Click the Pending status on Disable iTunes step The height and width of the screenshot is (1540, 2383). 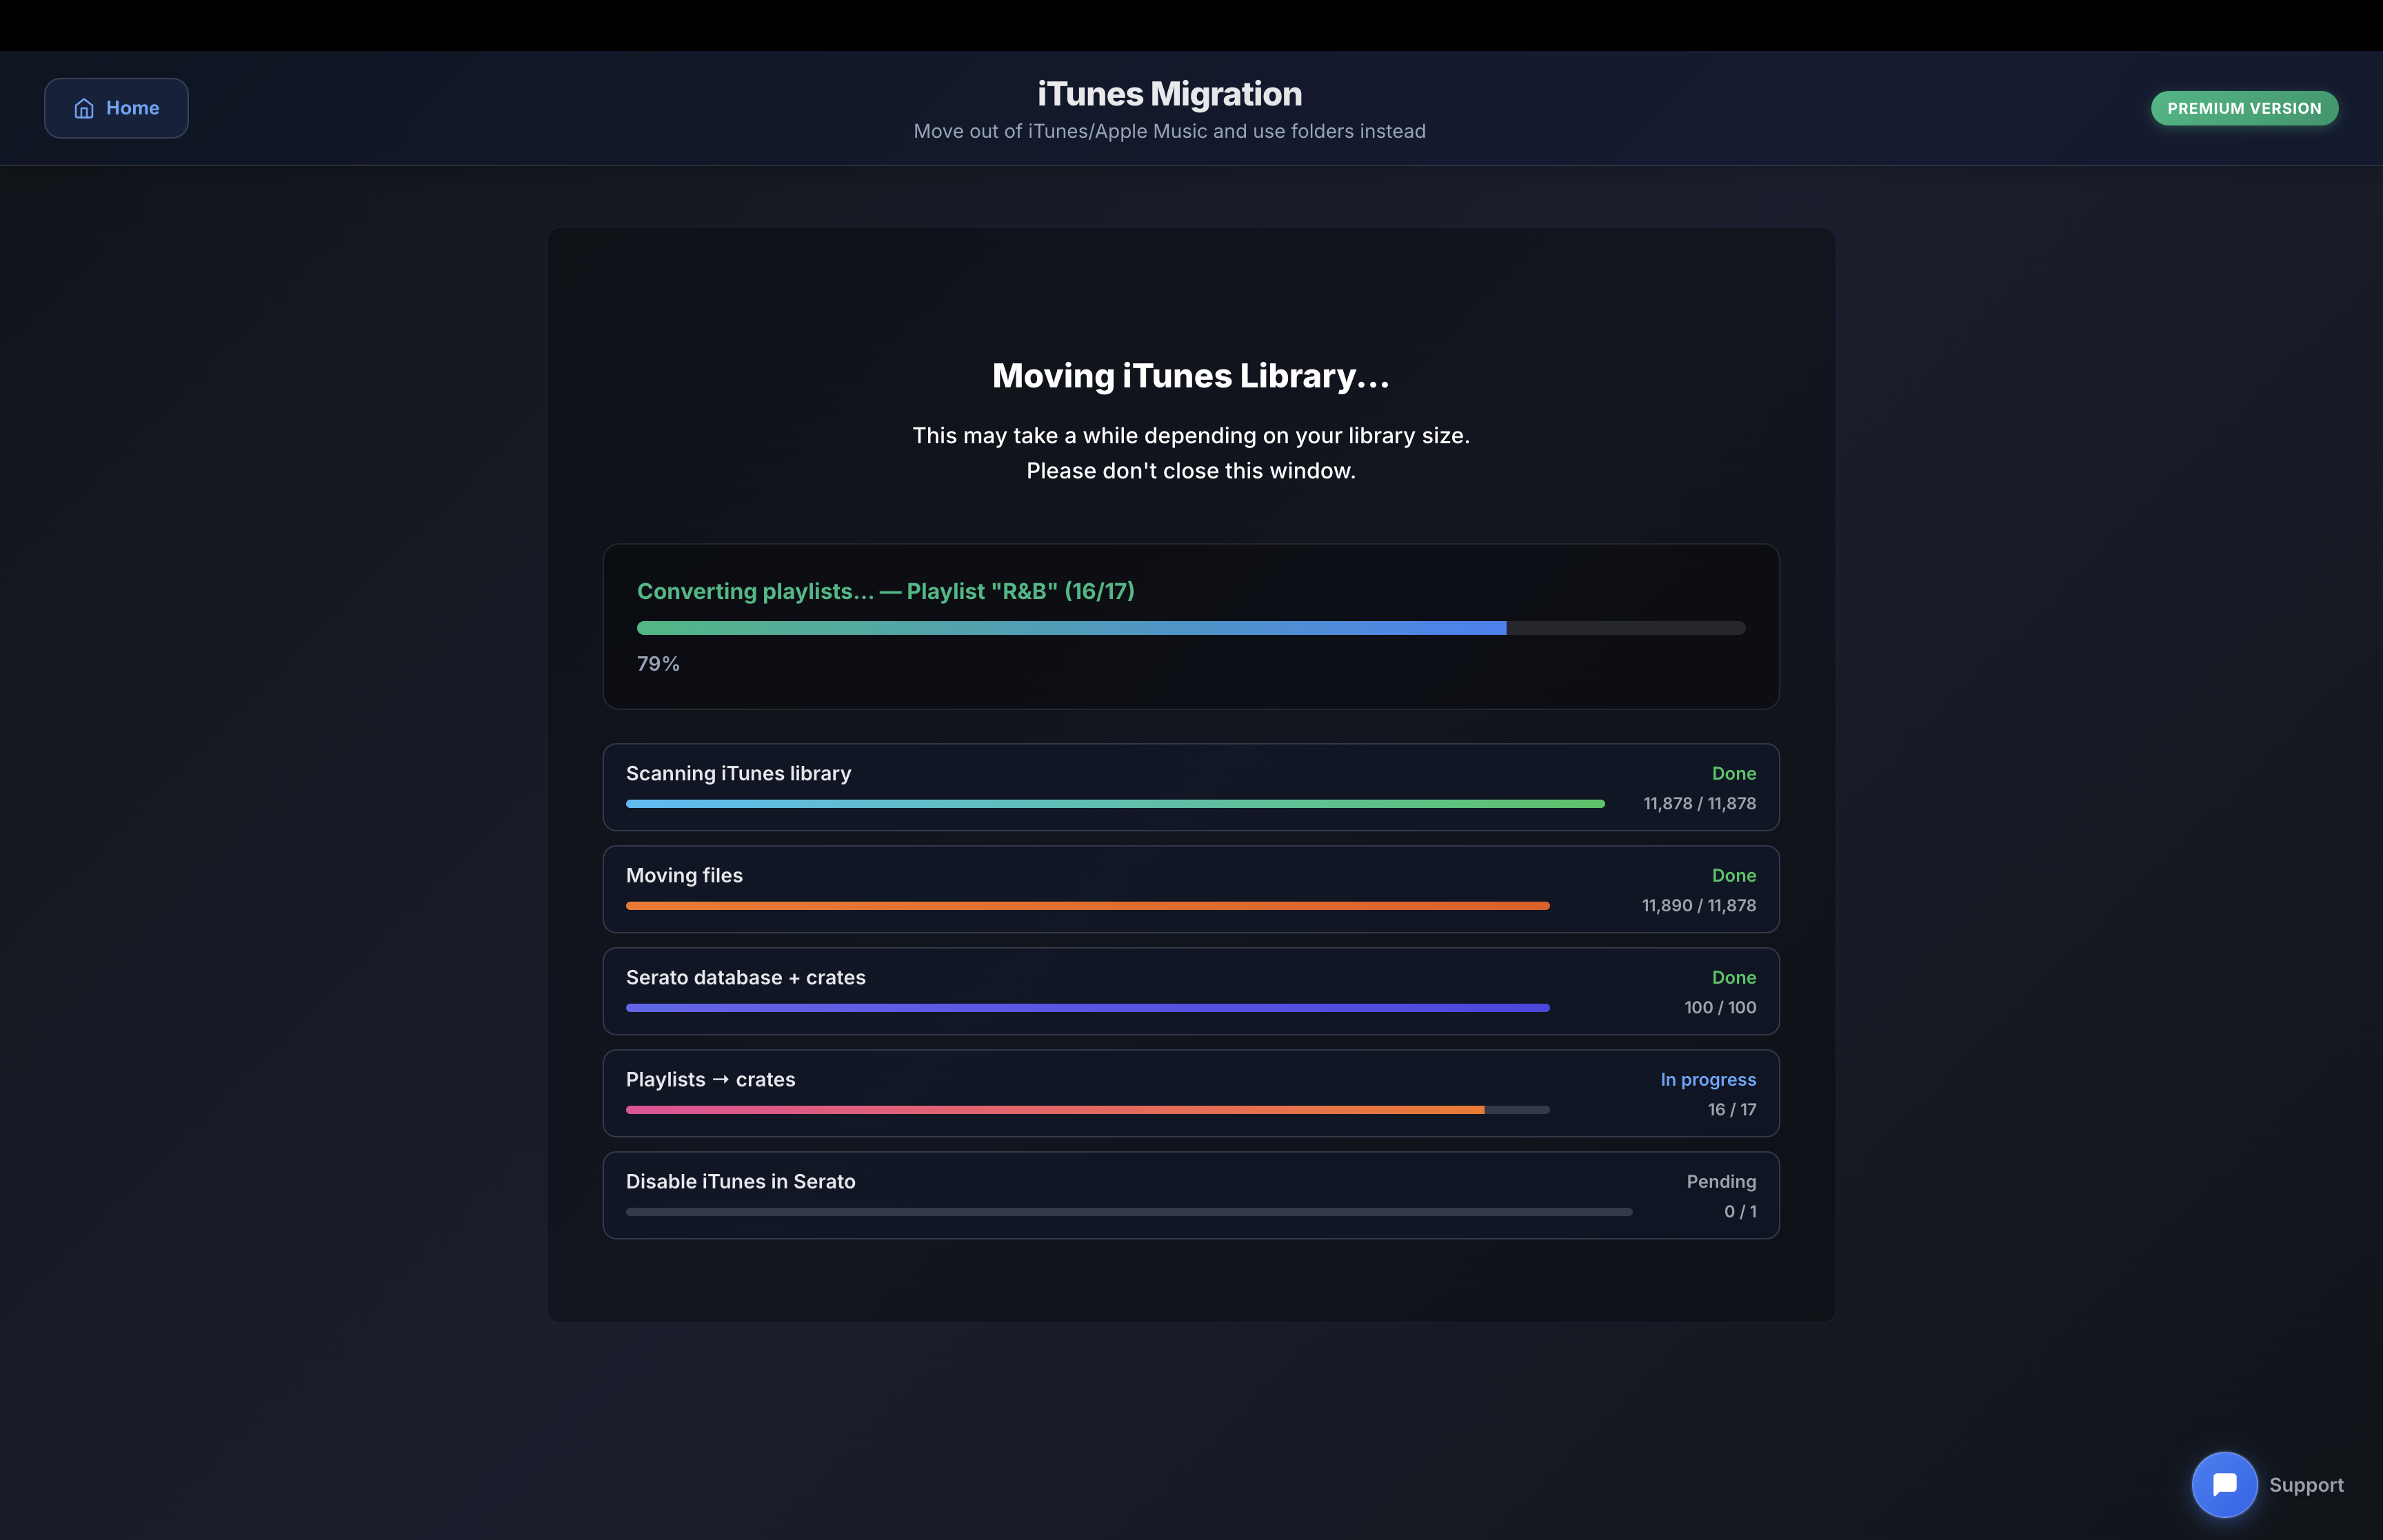pos(1720,1181)
